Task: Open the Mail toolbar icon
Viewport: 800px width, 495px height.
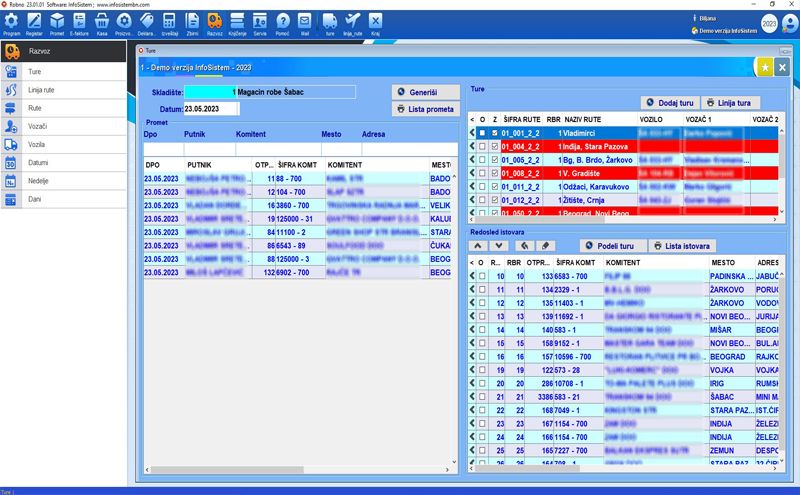Action: pos(305,24)
